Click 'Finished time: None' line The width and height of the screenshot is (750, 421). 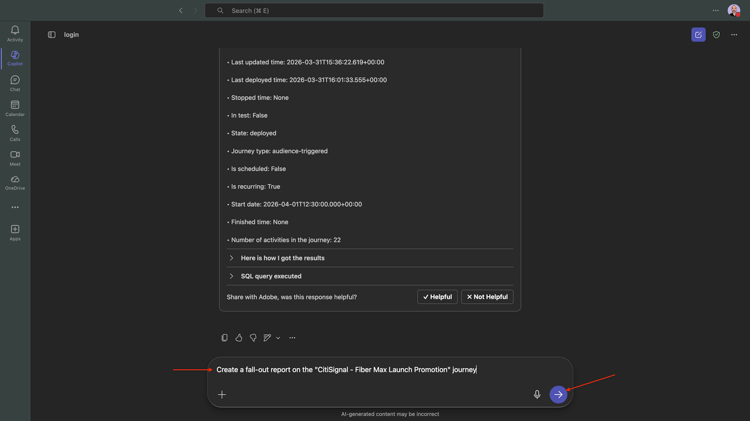(x=258, y=222)
